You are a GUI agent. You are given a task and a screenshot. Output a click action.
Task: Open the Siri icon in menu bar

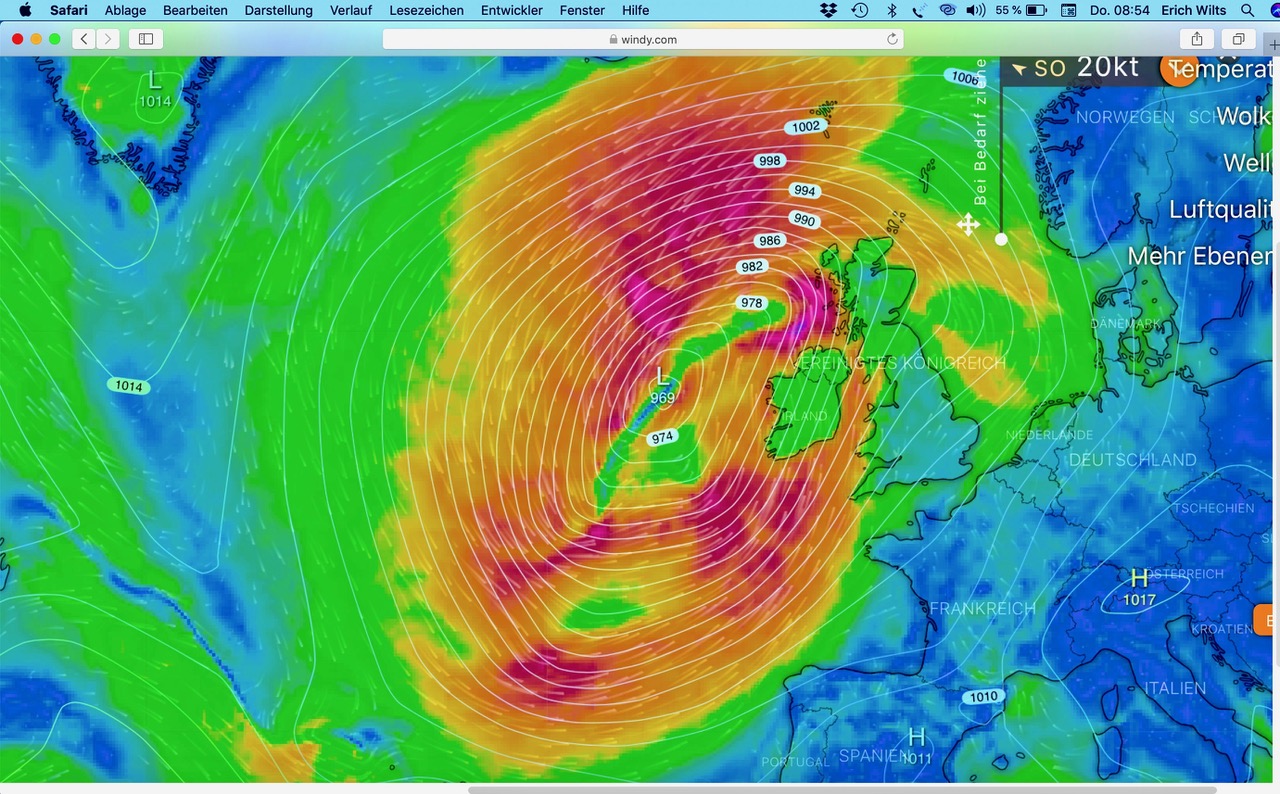click(x=1274, y=10)
